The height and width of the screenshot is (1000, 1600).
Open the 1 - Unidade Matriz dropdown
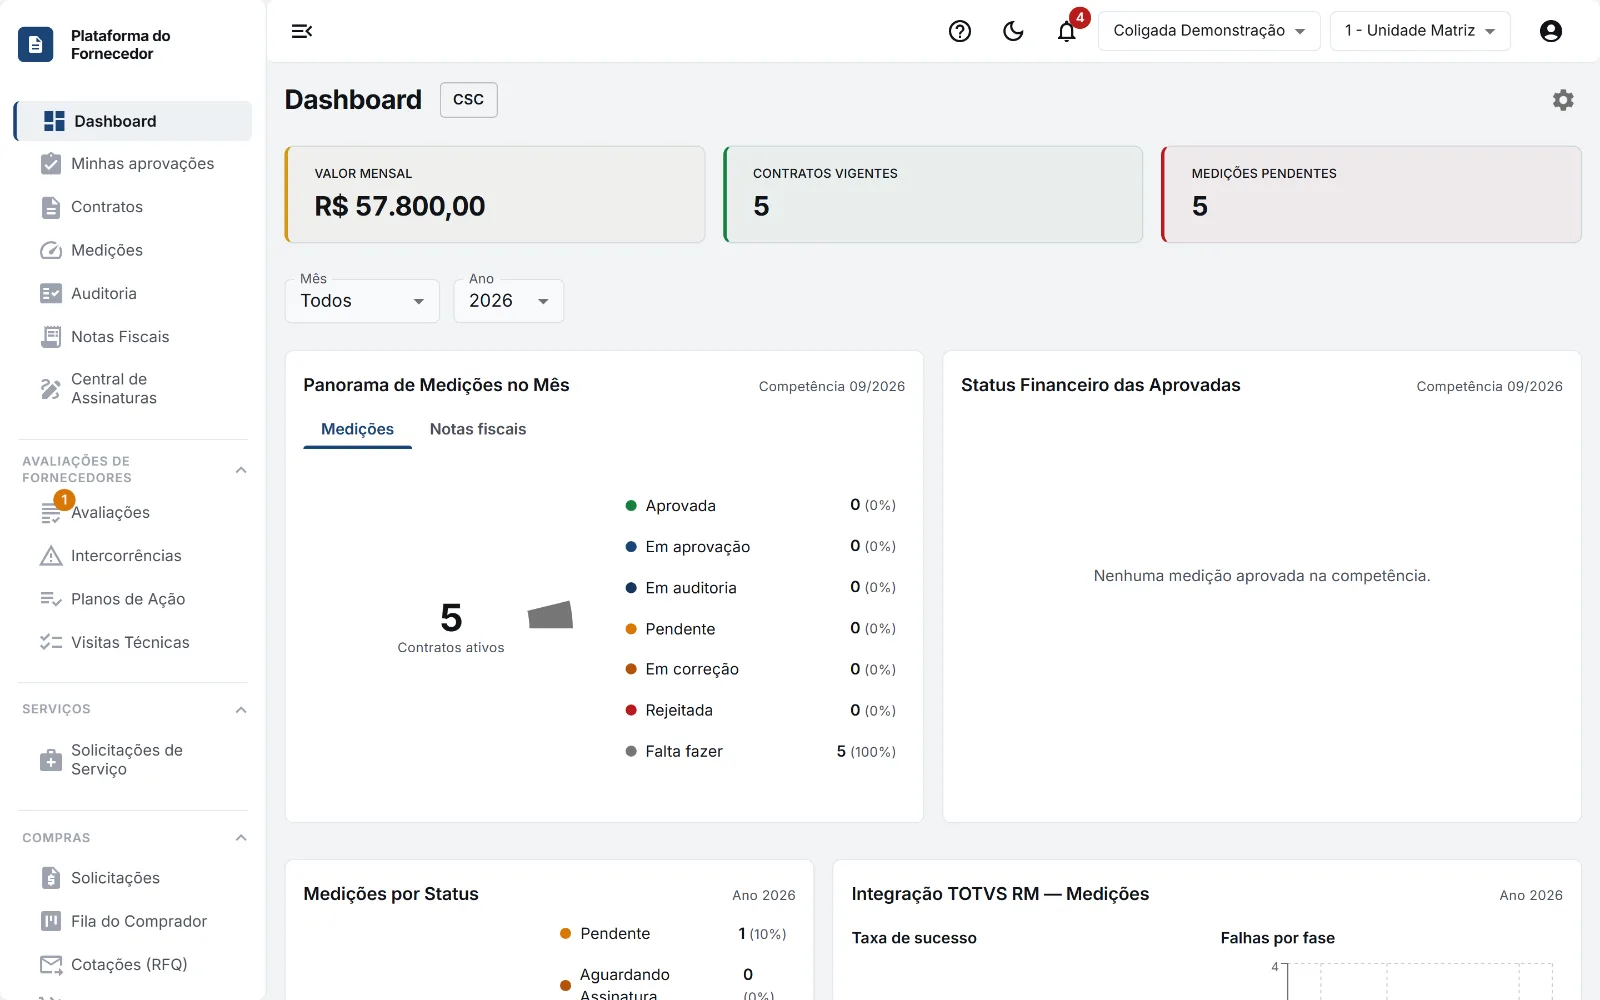click(x=1420, y=31)
